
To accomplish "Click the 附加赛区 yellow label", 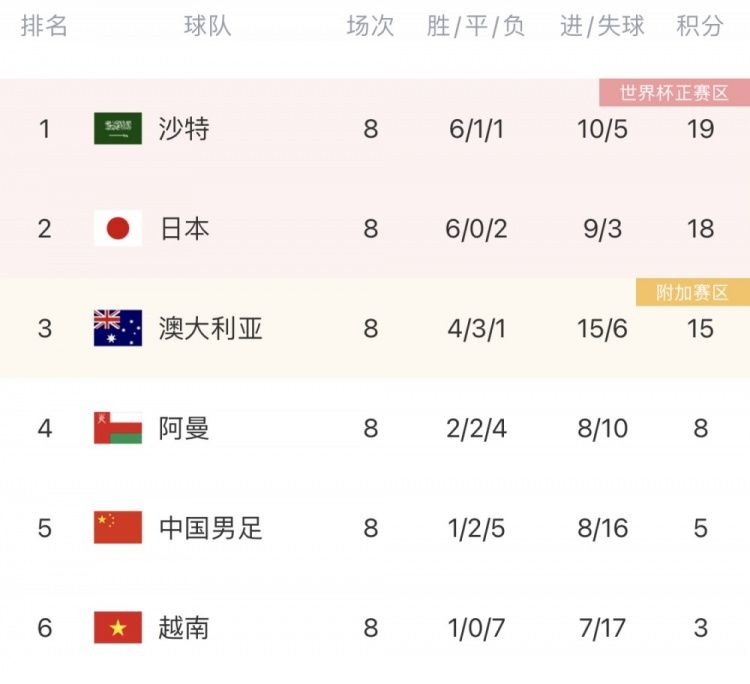I will [x=692, y=293].
